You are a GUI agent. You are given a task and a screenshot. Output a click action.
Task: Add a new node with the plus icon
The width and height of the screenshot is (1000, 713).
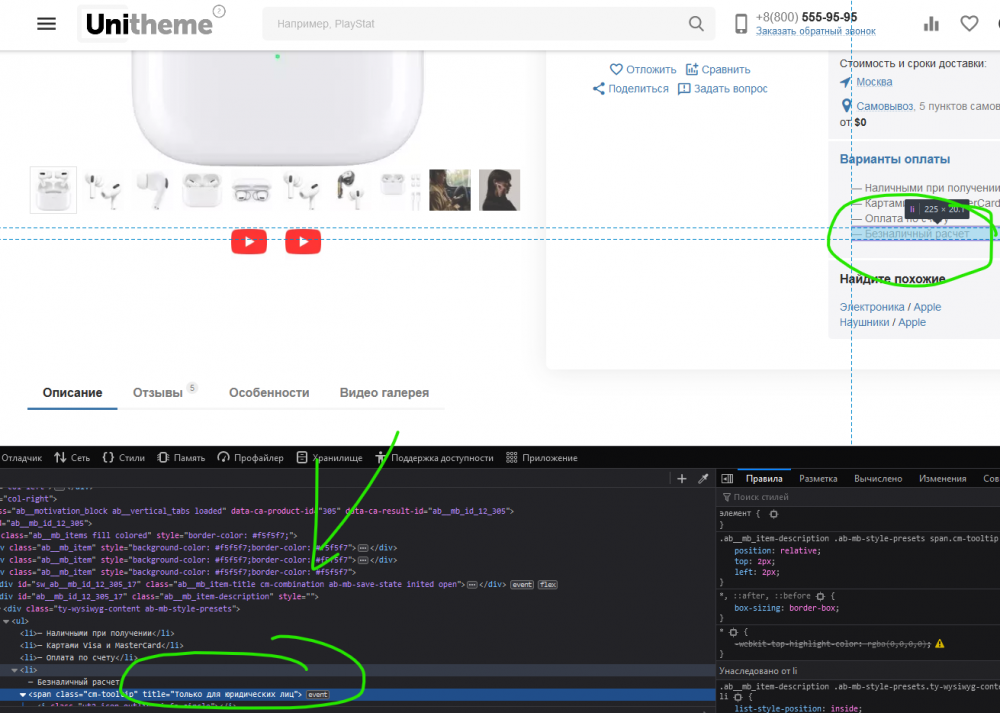pyautogui.click(x=682, y=479)
